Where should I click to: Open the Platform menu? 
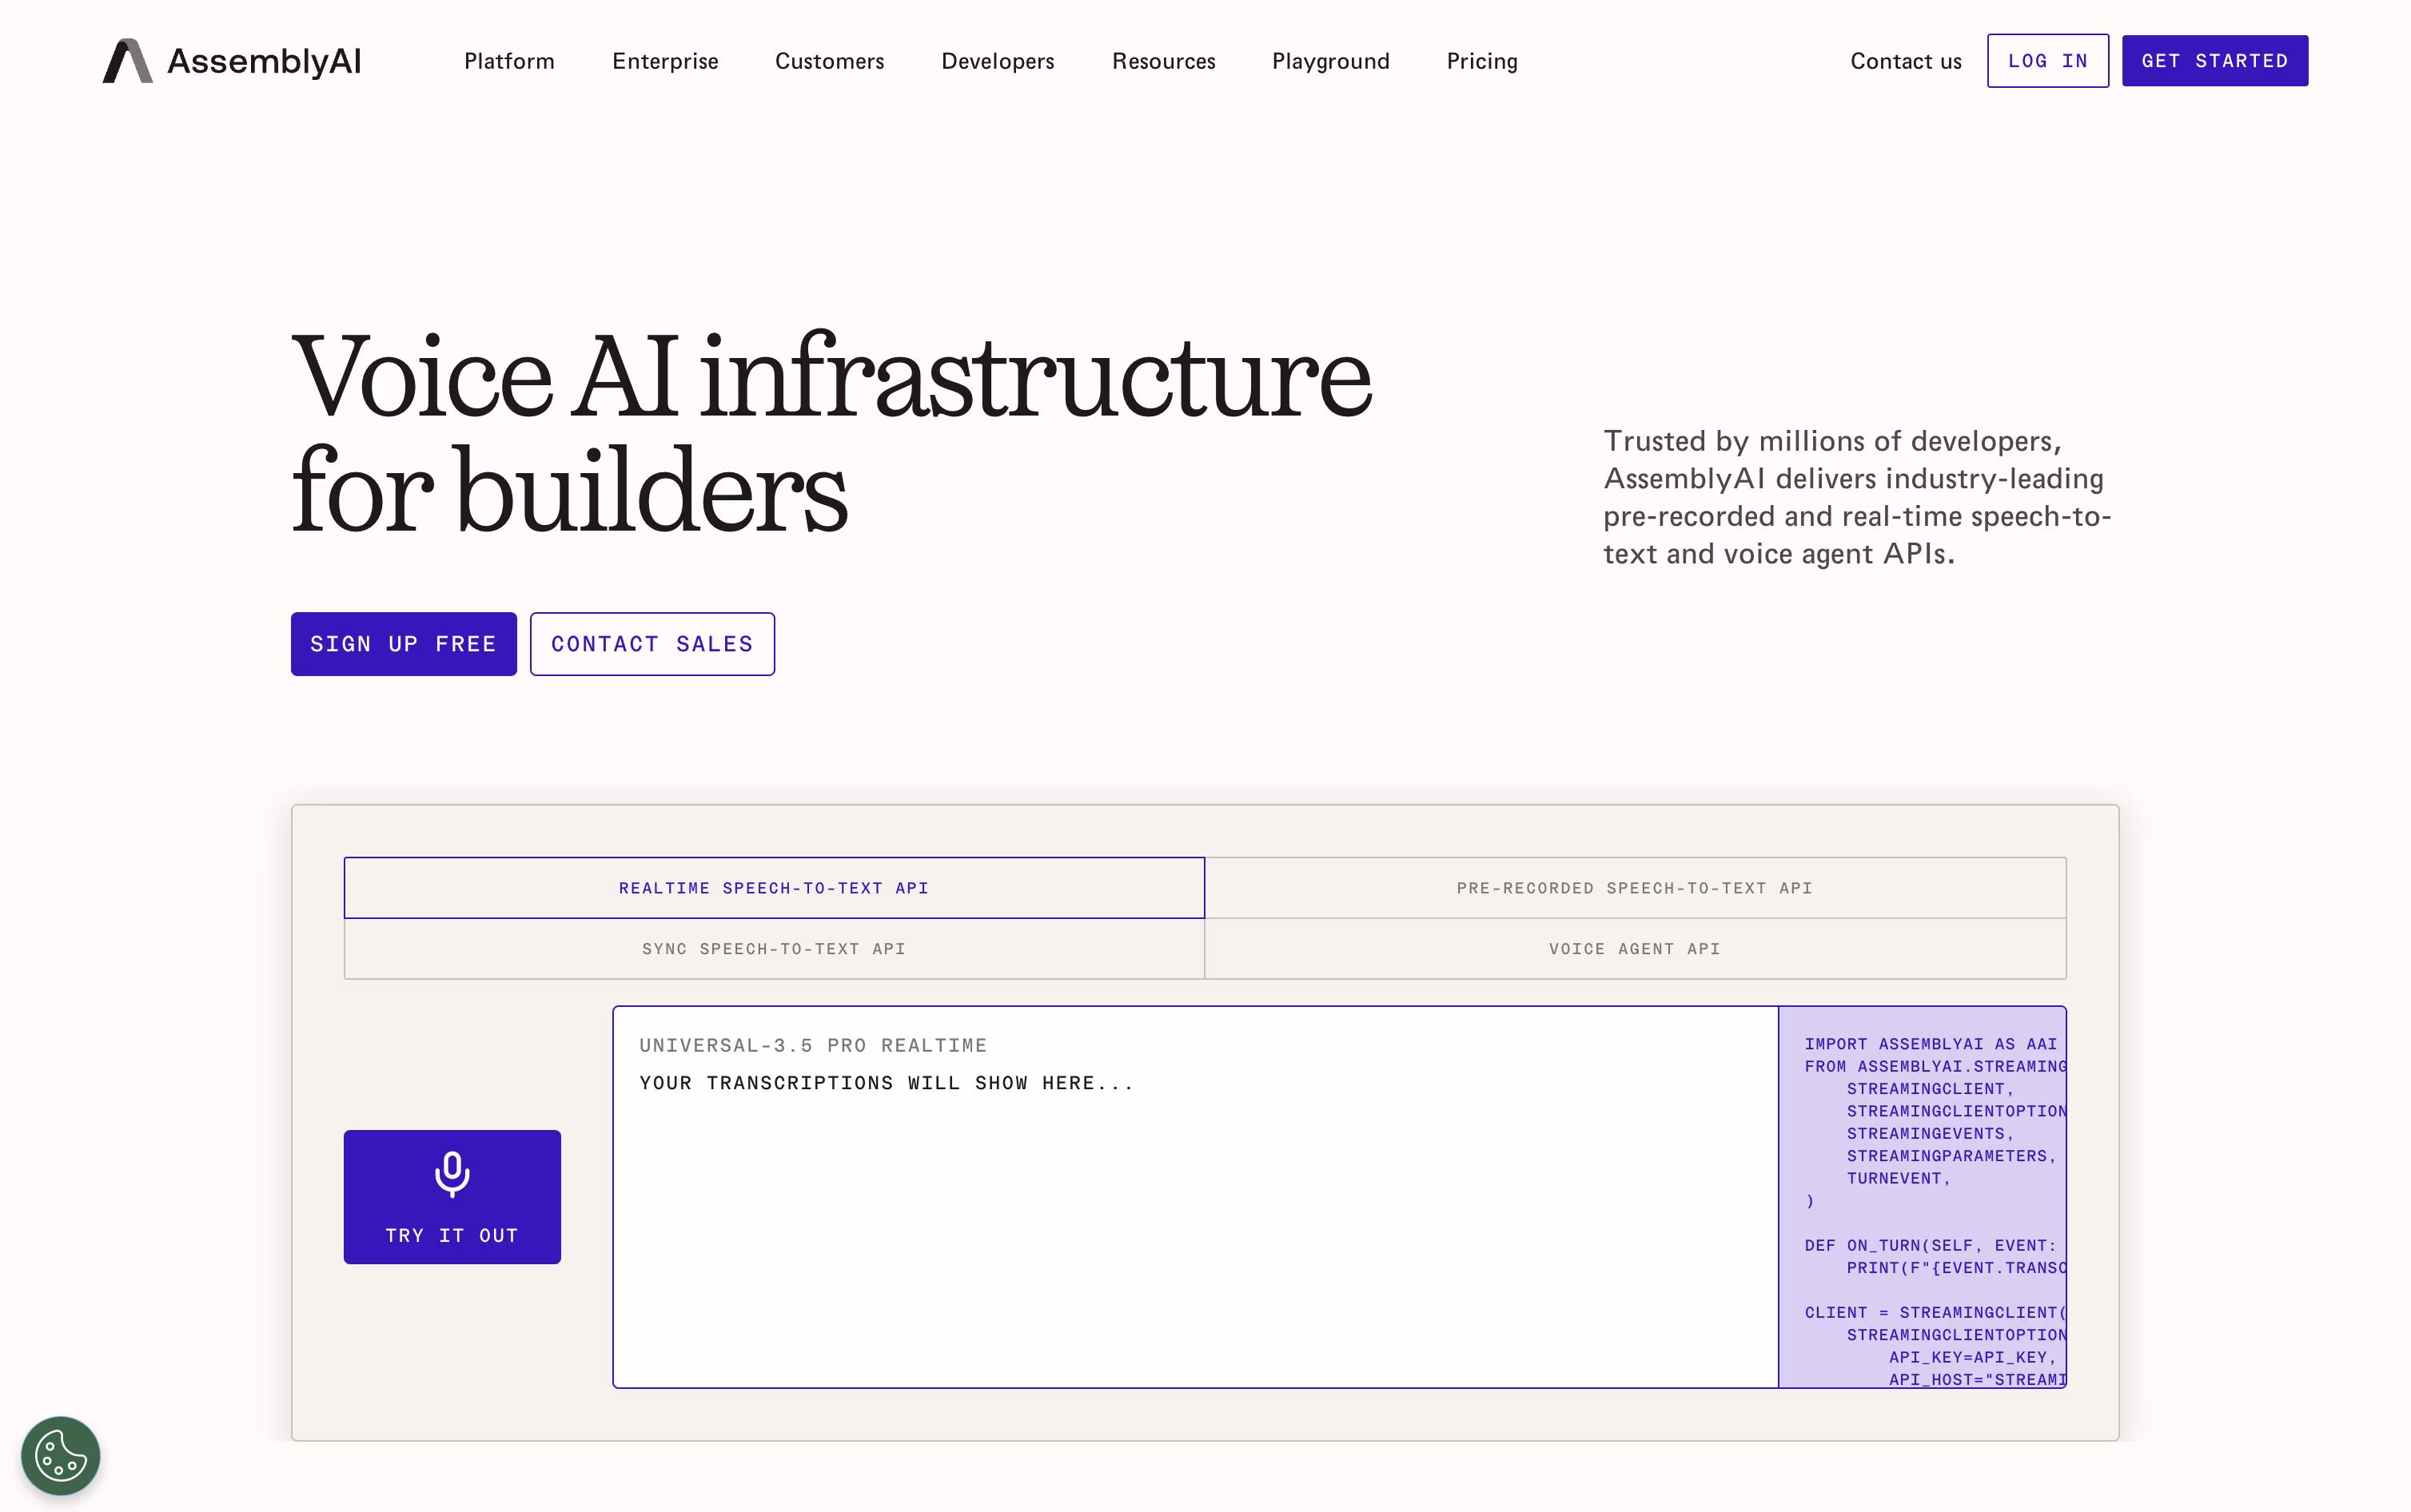(x=509, y=61)
